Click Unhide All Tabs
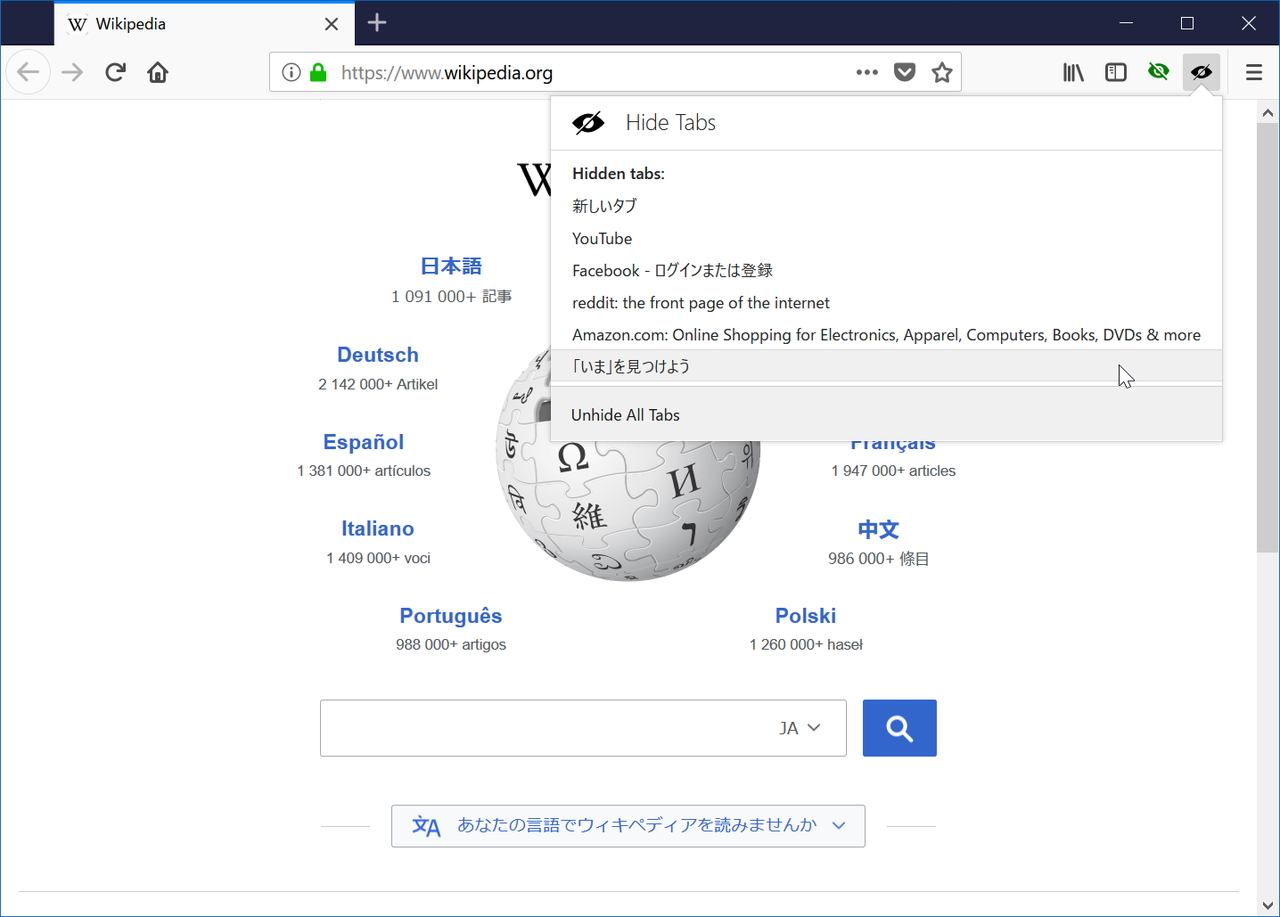The image size is (1280, 917). pyautogui.click(x=625, y=414)
